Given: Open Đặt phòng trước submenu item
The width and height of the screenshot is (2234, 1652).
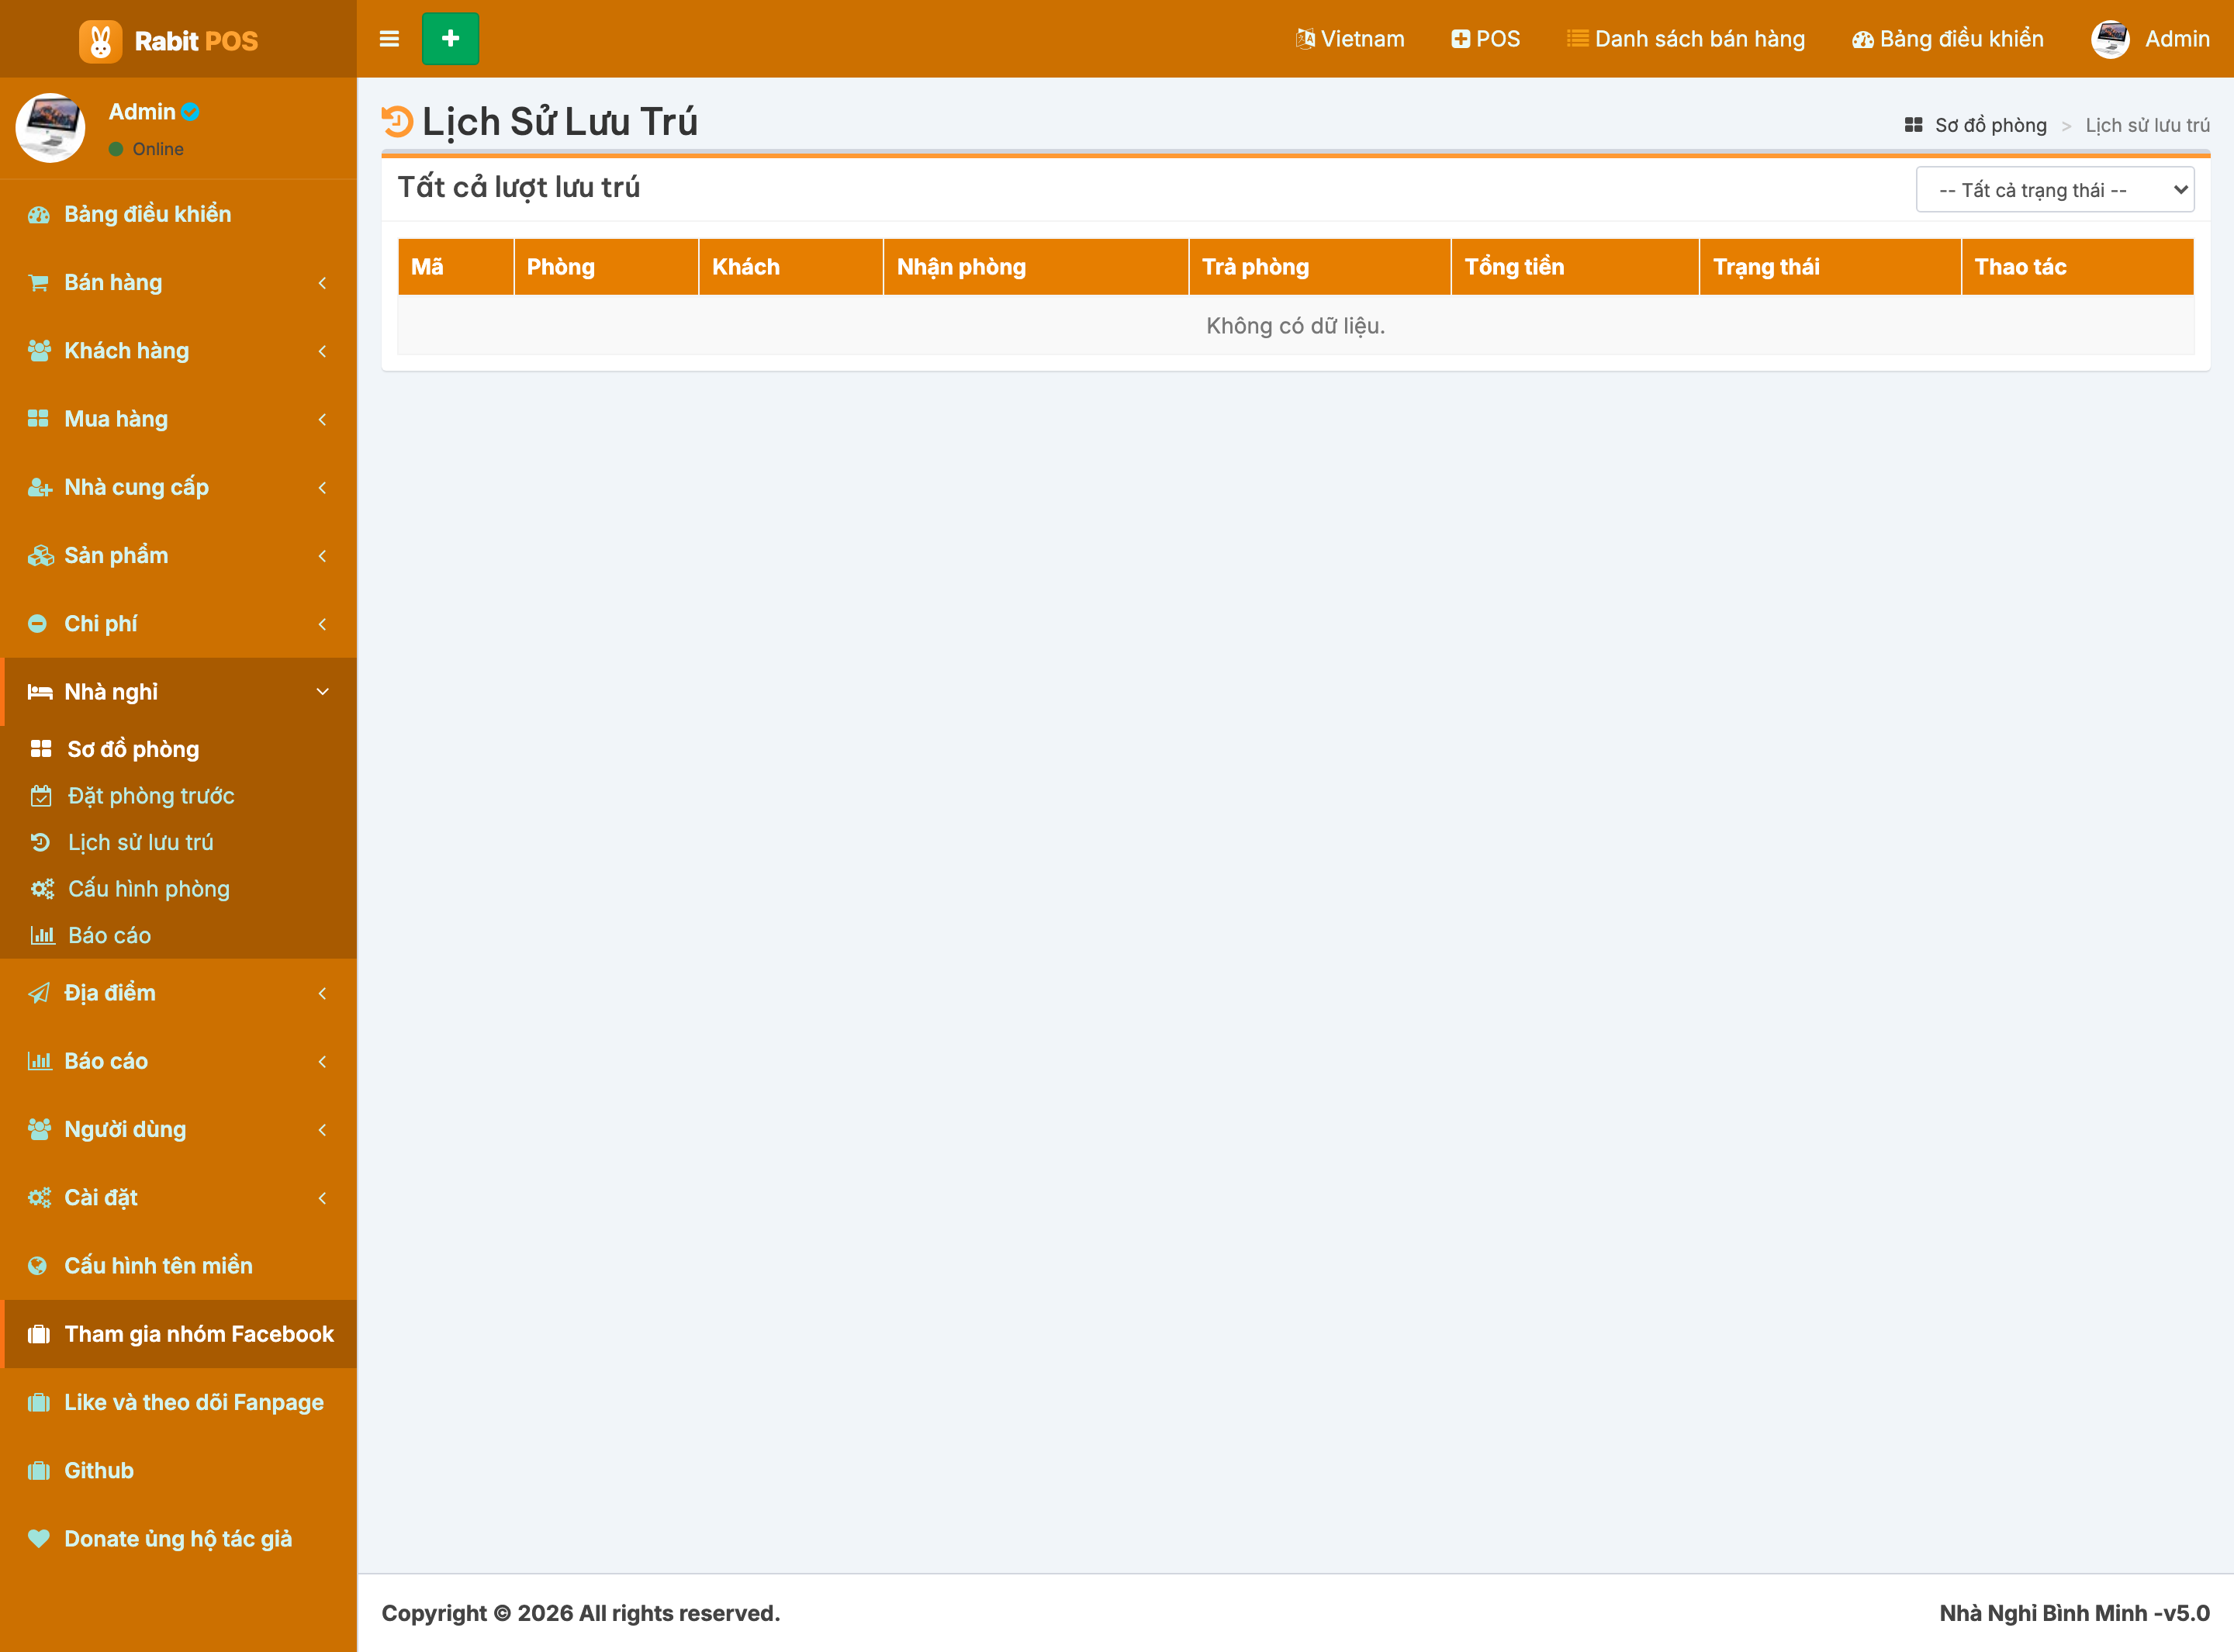Looking at the screenshot, I should 178,796.
